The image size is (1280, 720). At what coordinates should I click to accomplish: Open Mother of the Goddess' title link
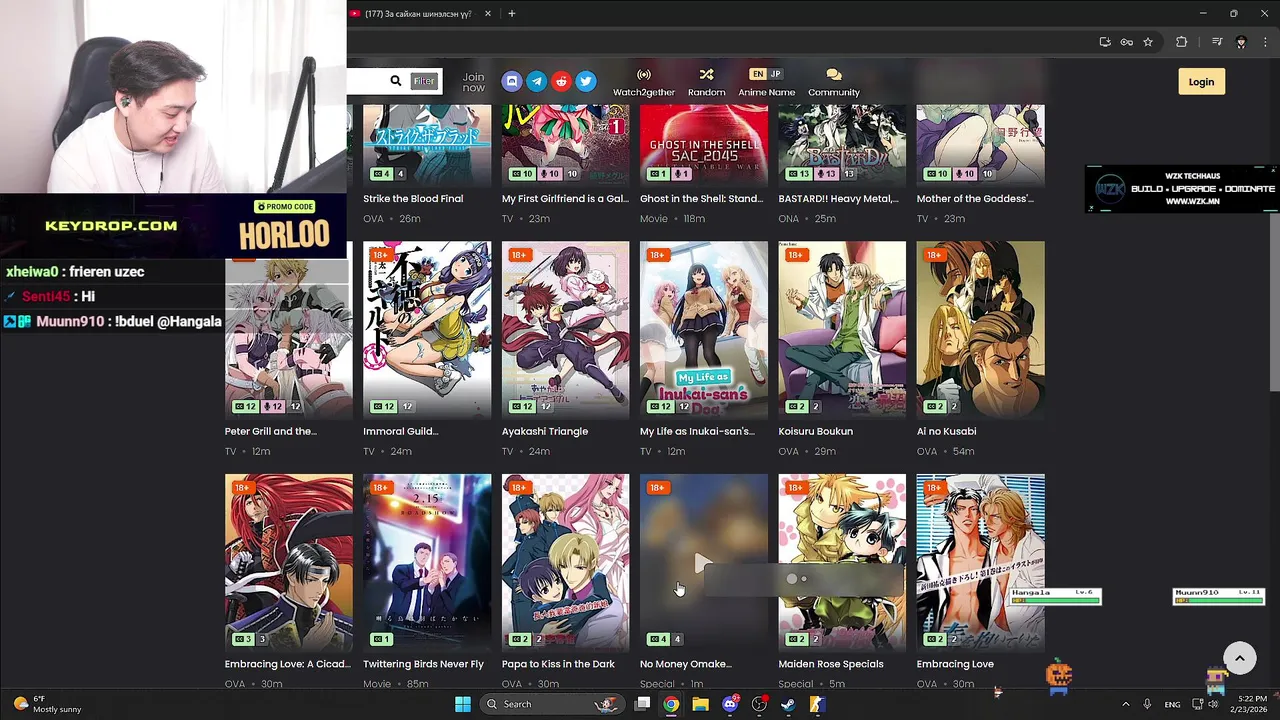[975, 199]
